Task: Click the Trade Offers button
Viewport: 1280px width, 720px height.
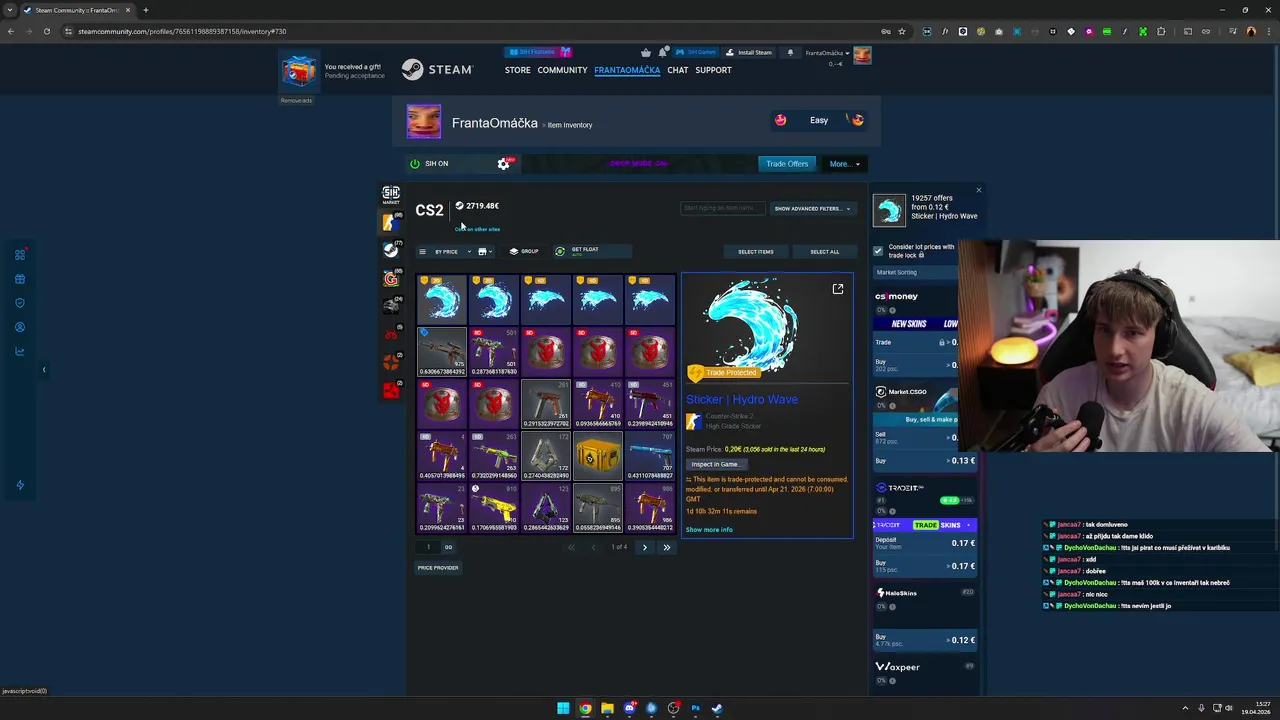Action: tap(787, 164)
